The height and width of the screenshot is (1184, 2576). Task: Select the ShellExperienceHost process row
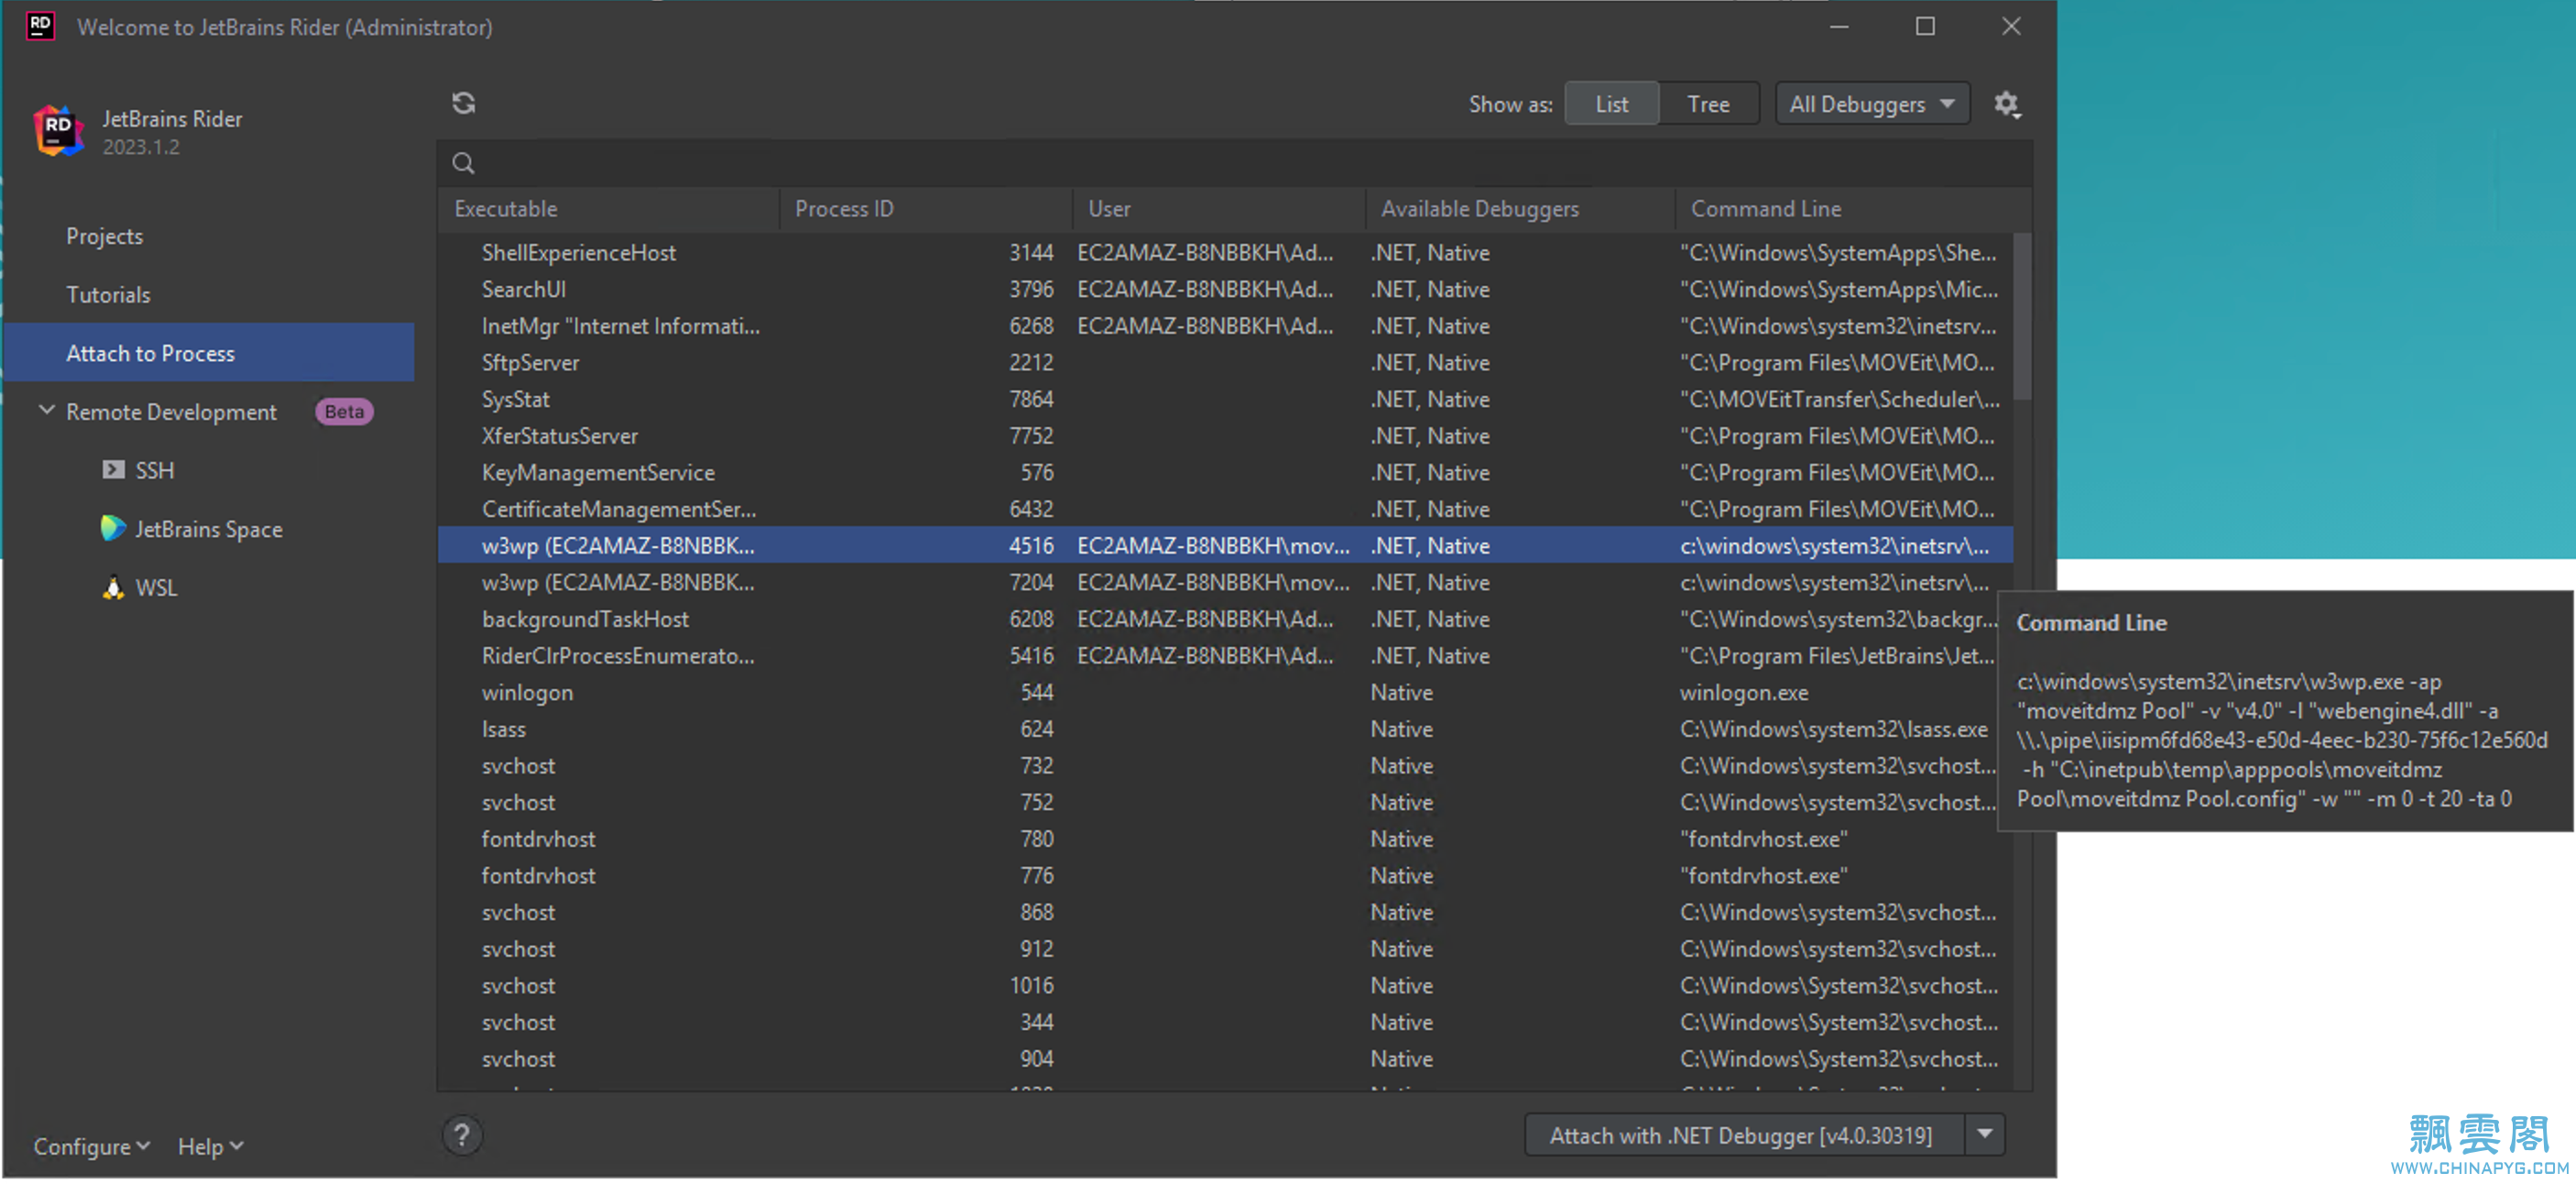click(1225, 253)
